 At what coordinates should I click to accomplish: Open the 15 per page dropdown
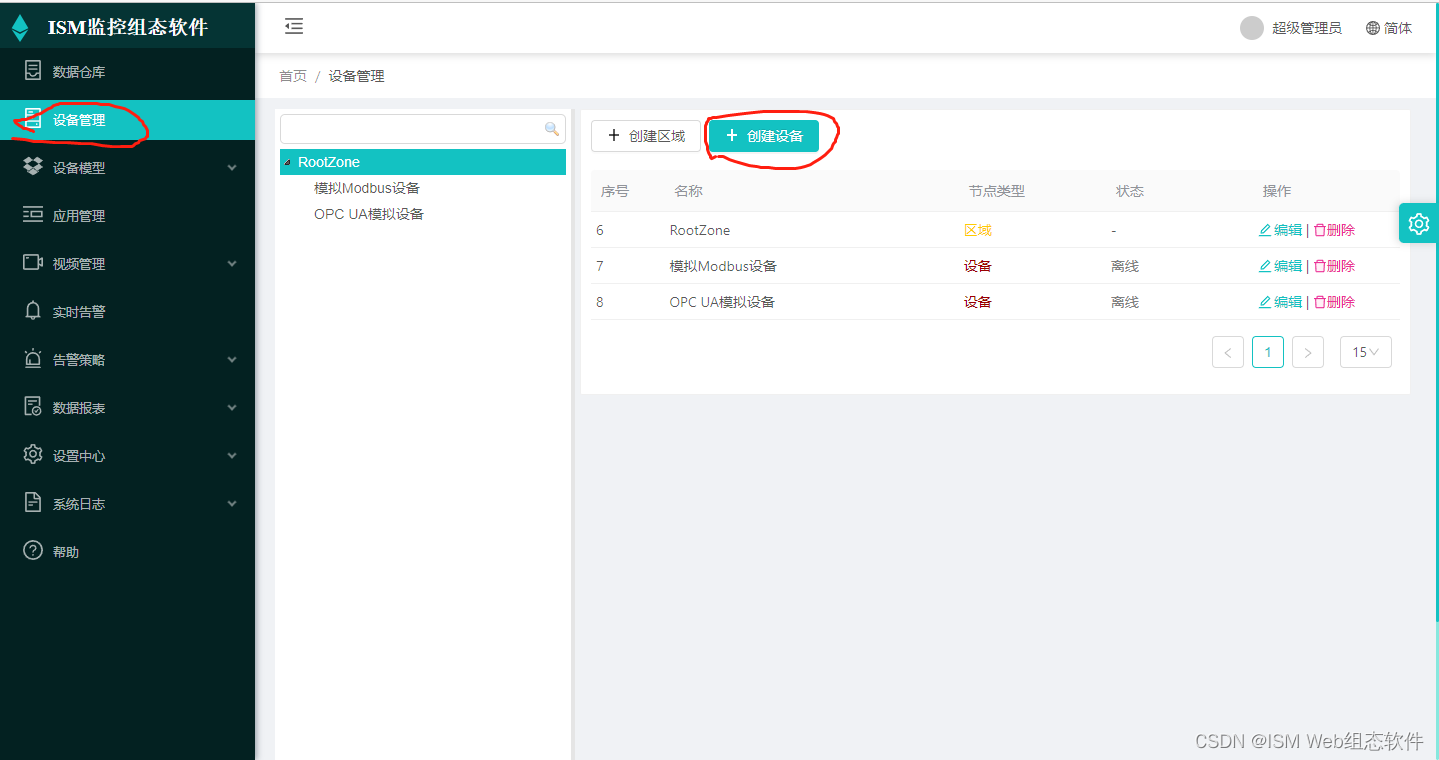(1365, 352)
